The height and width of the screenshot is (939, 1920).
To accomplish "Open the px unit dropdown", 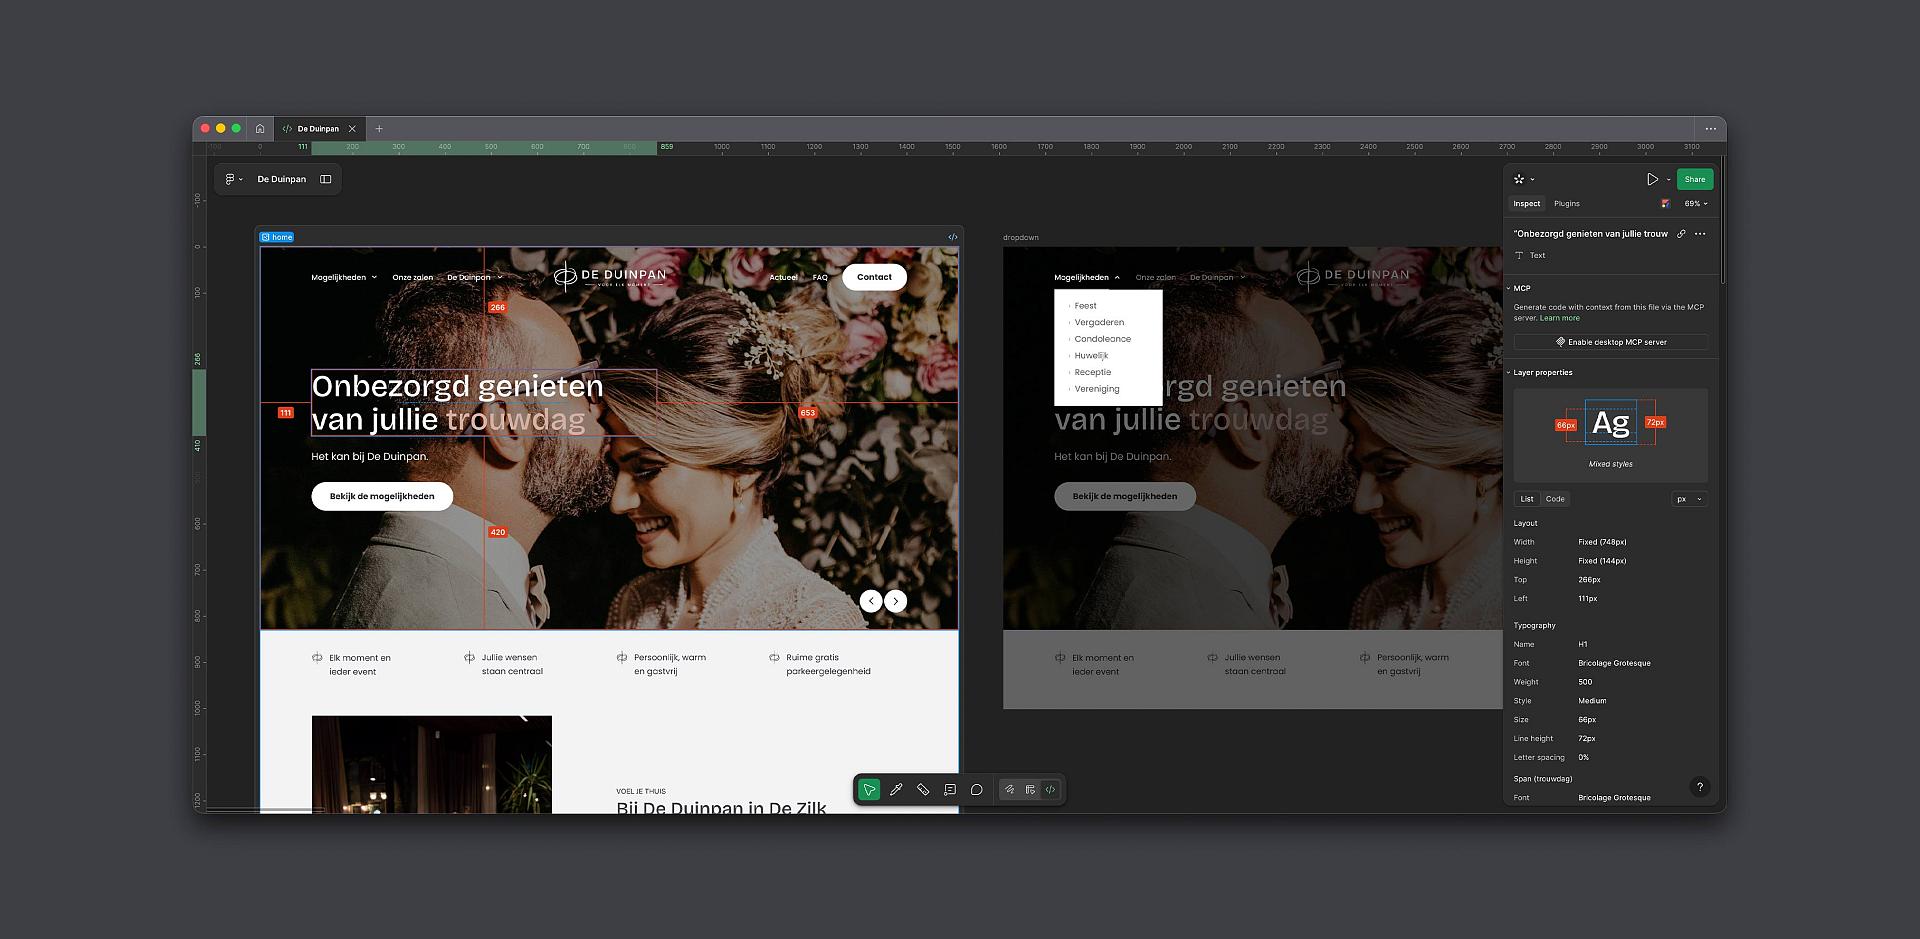I will (x=1688, y=499).
